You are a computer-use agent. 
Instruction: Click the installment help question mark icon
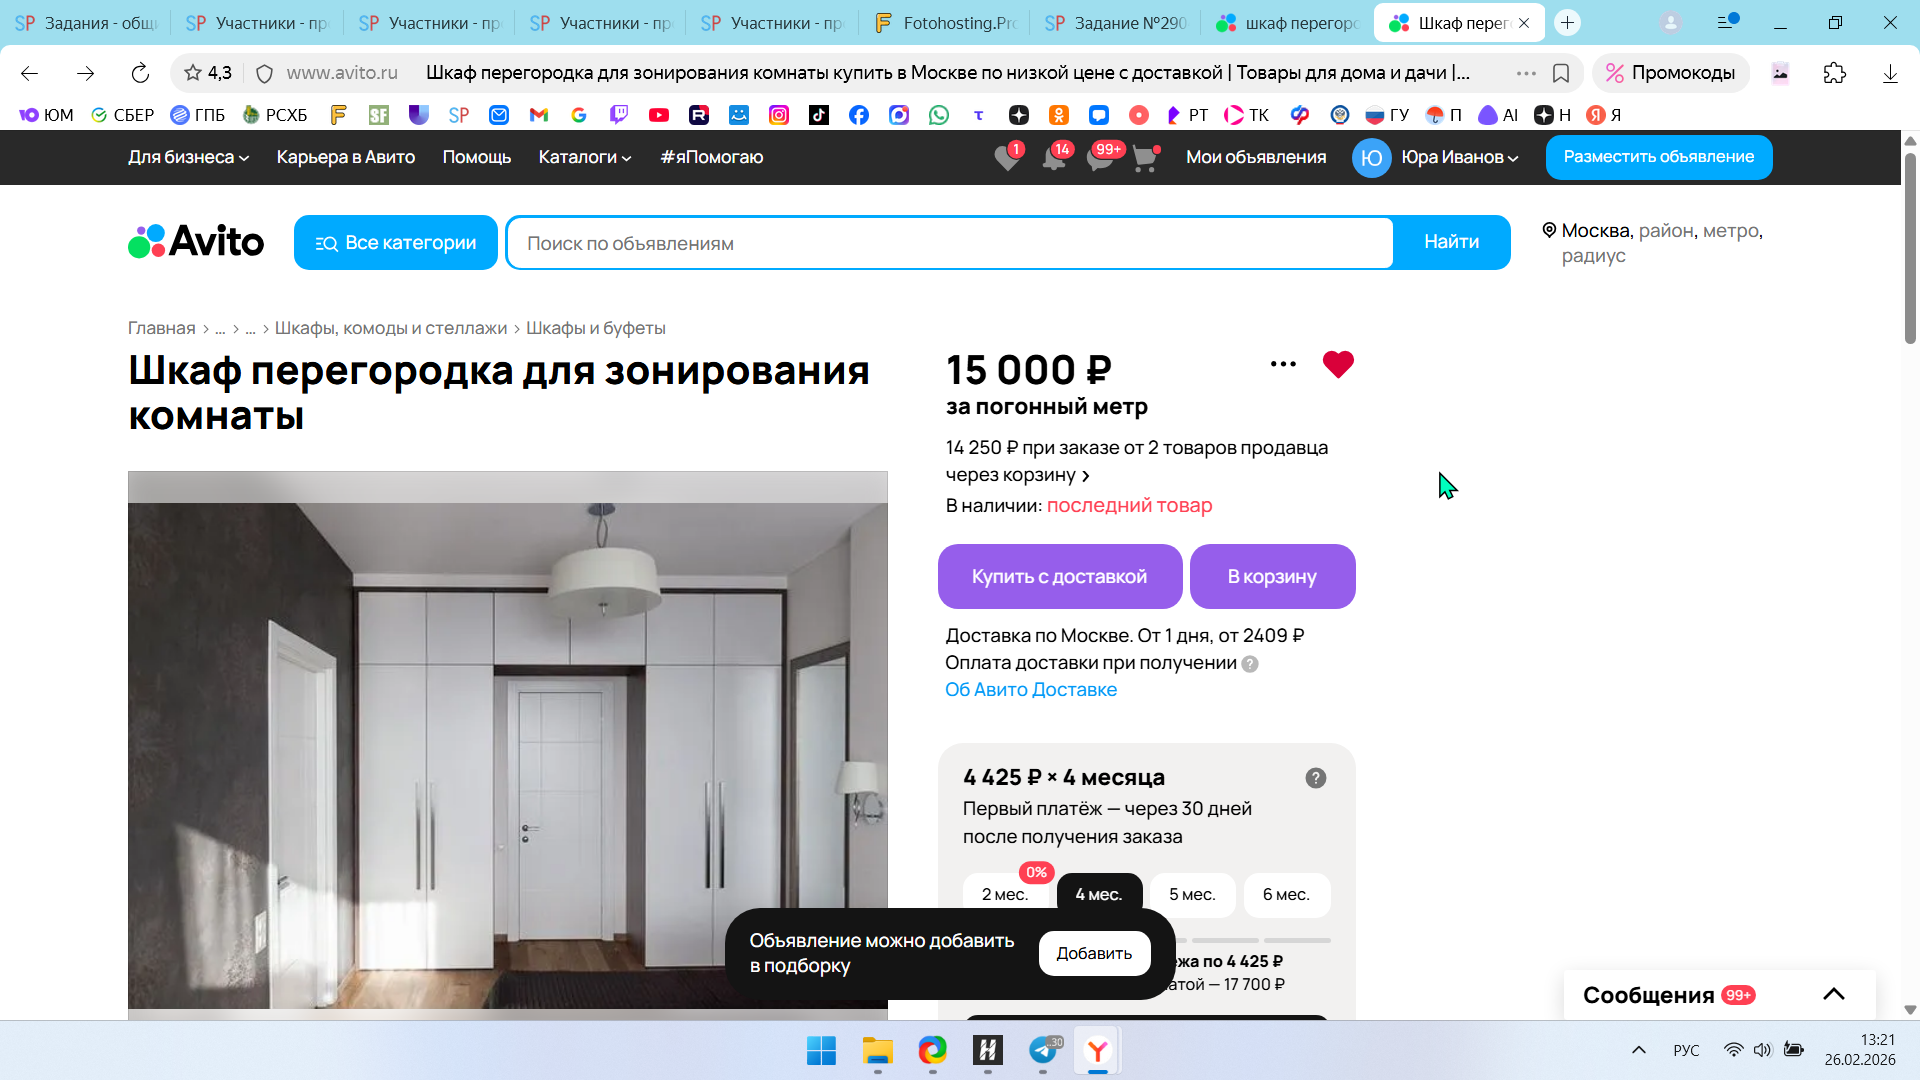[x=1315, y=778]
